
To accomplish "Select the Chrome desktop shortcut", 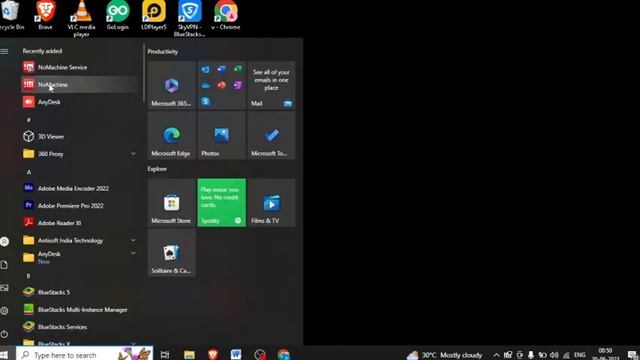I will (226, 16).
